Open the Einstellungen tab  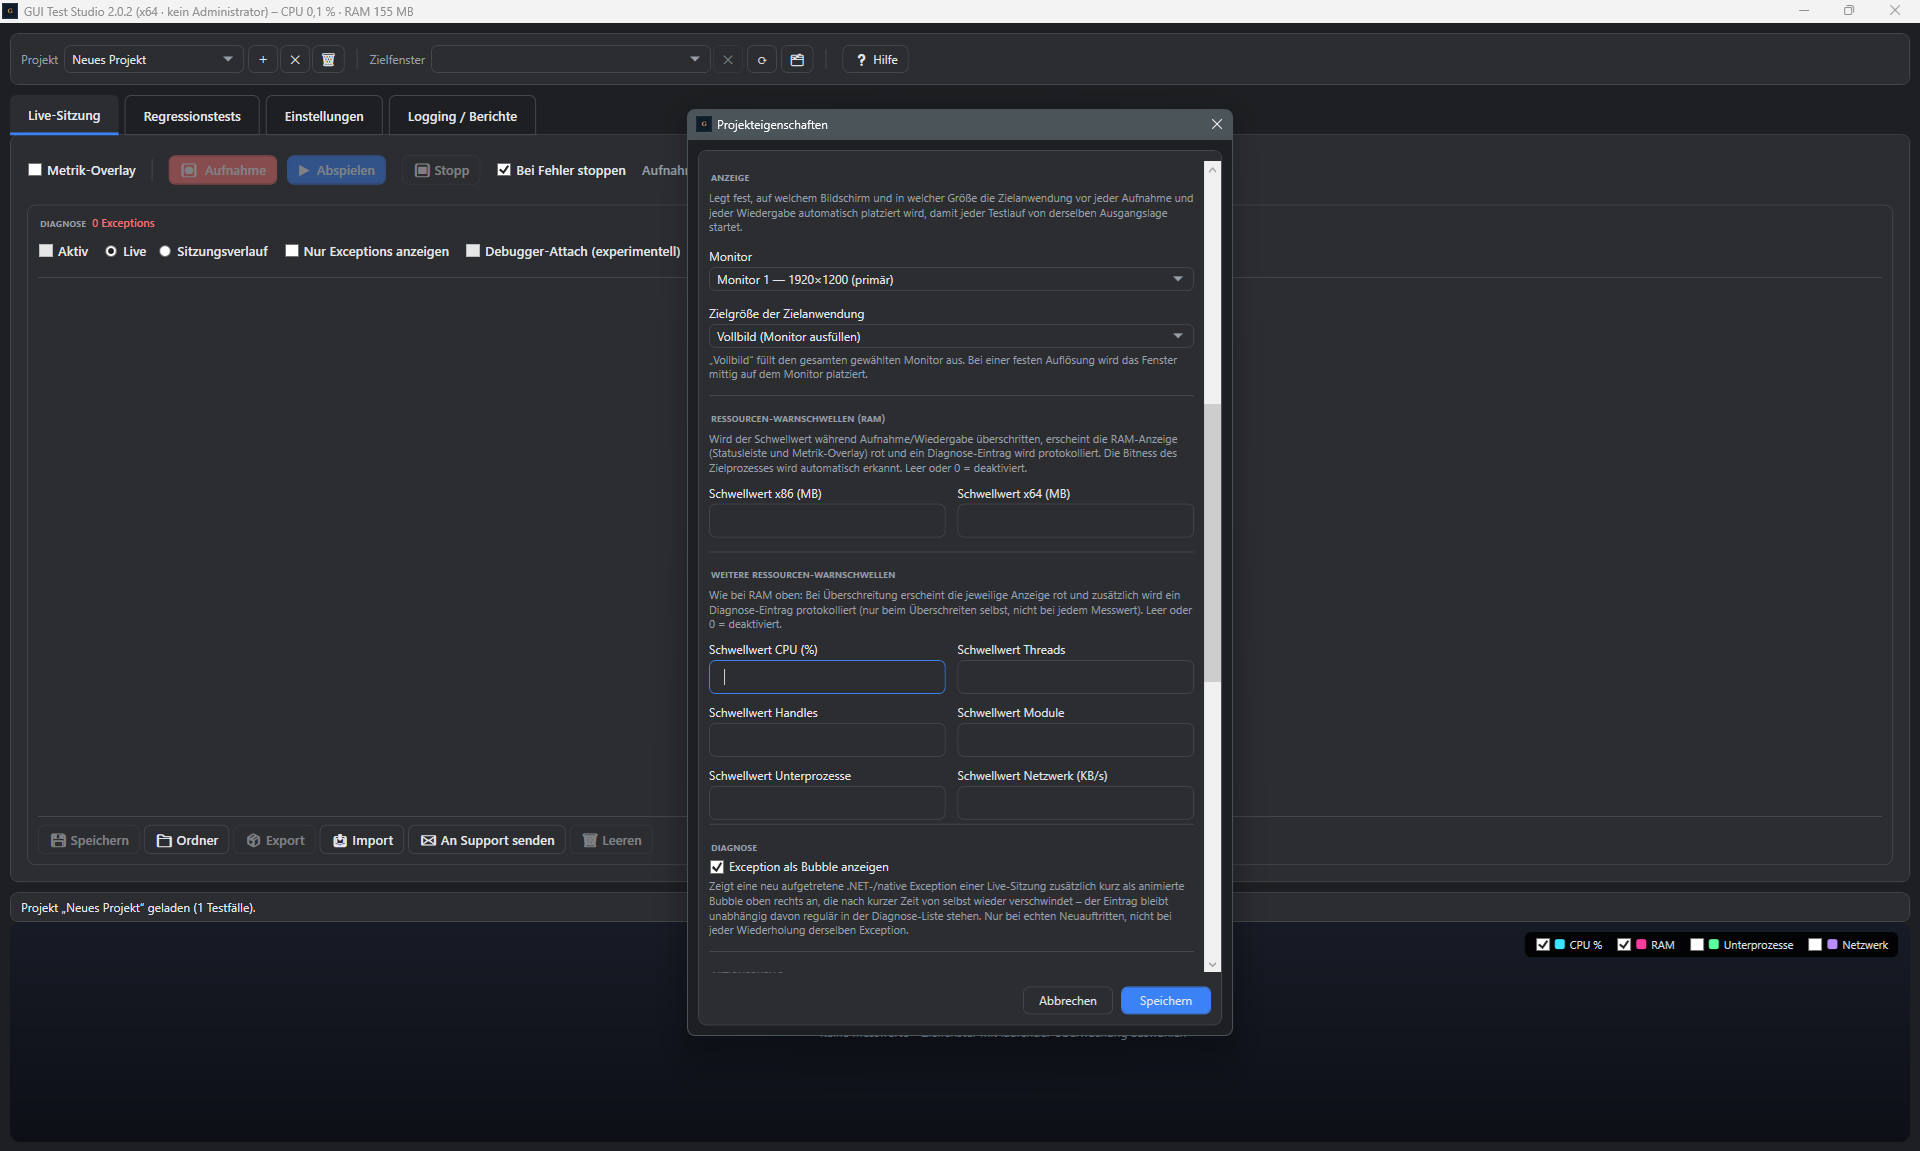point(324,116)
